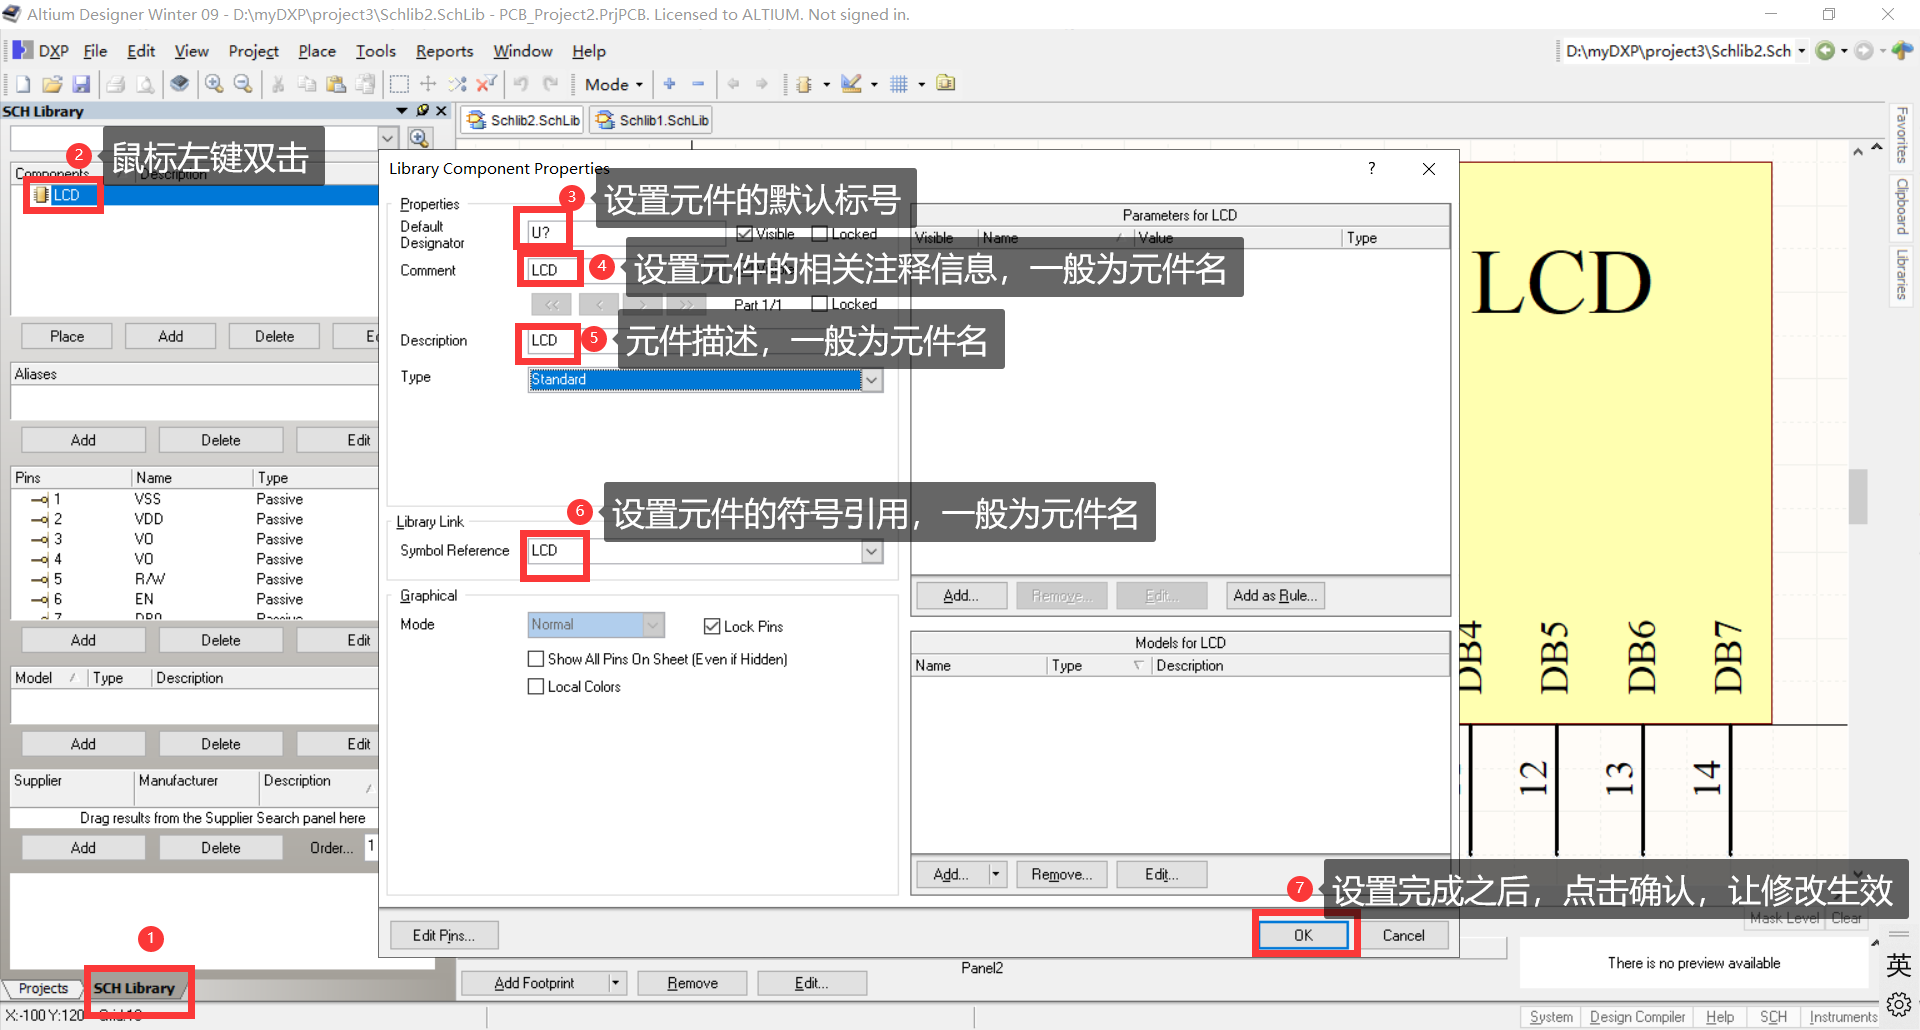This screenshot has width=1920, height=1030.
Task: Zoom in with the magnifier plus icon
Action: (x=214, y=84)
